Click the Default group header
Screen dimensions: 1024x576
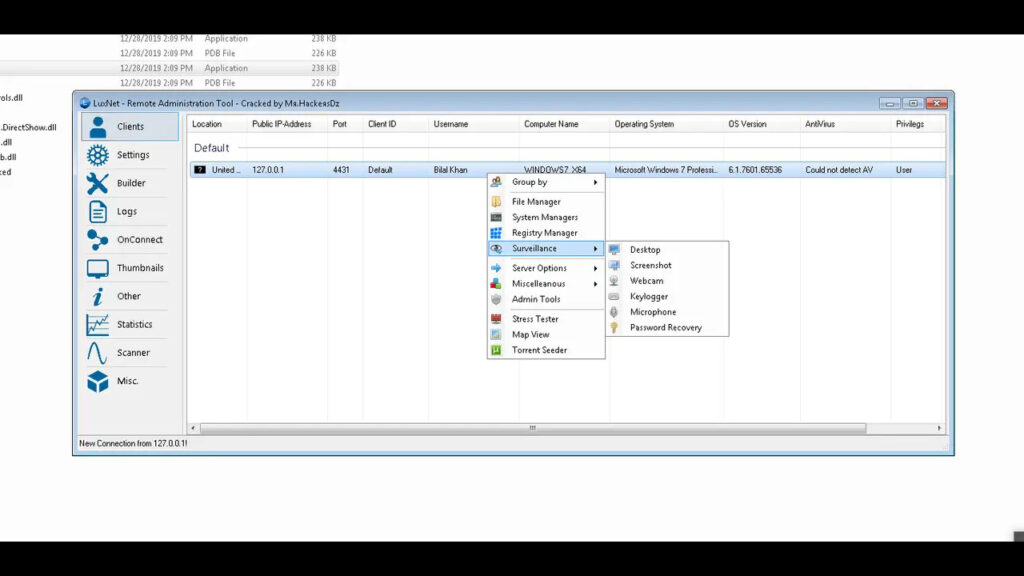coord(212,148)
